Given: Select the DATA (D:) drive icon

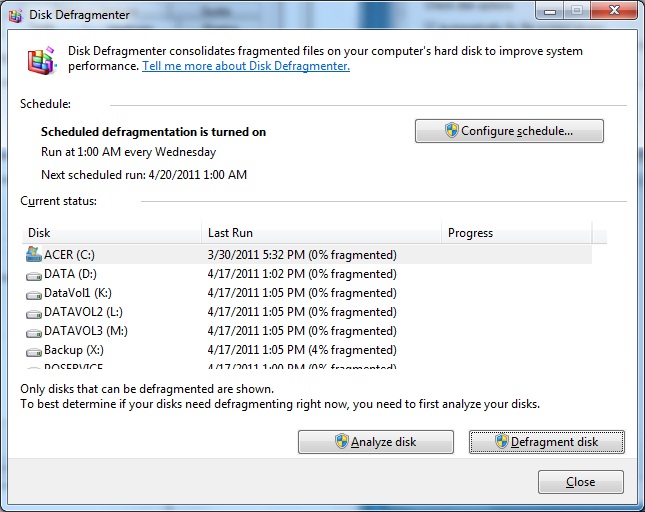Looking at the screenshot, I should pyautogui.click(x=34, y=275).
